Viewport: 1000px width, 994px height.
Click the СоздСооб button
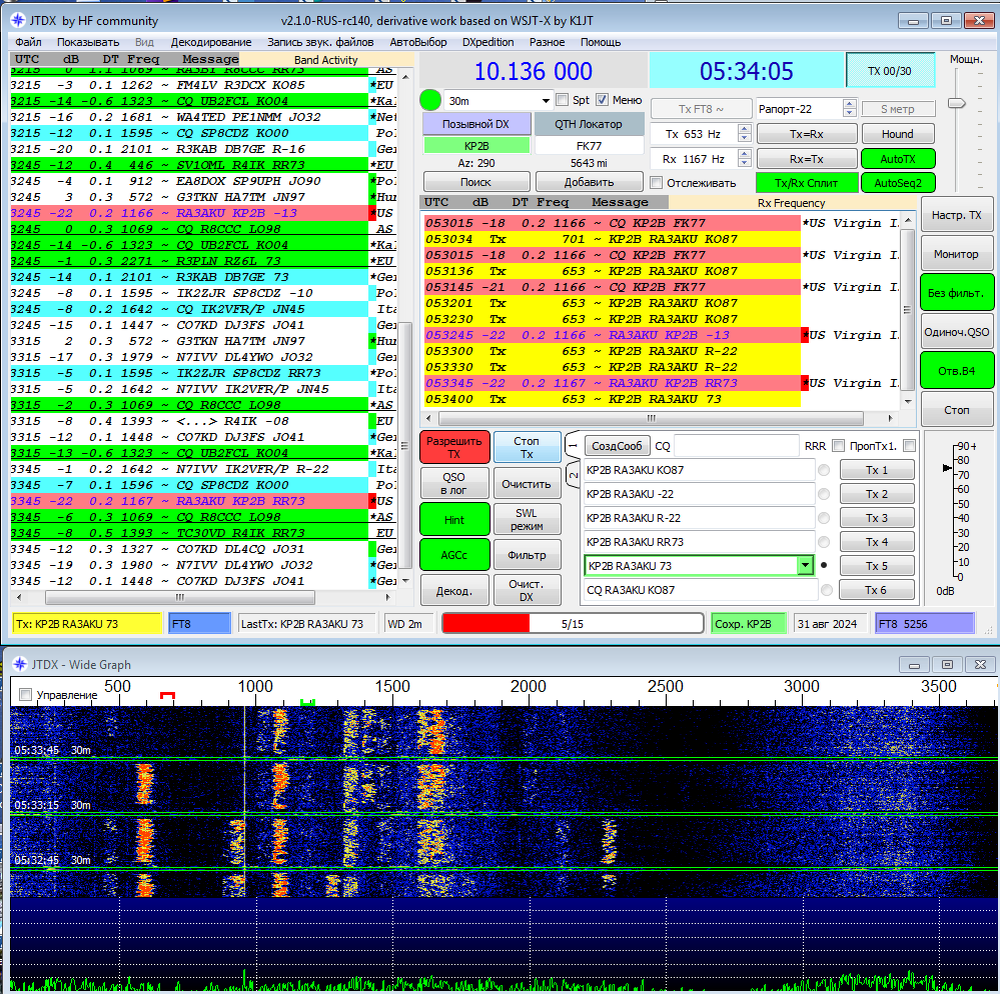[x=617, y=446]
